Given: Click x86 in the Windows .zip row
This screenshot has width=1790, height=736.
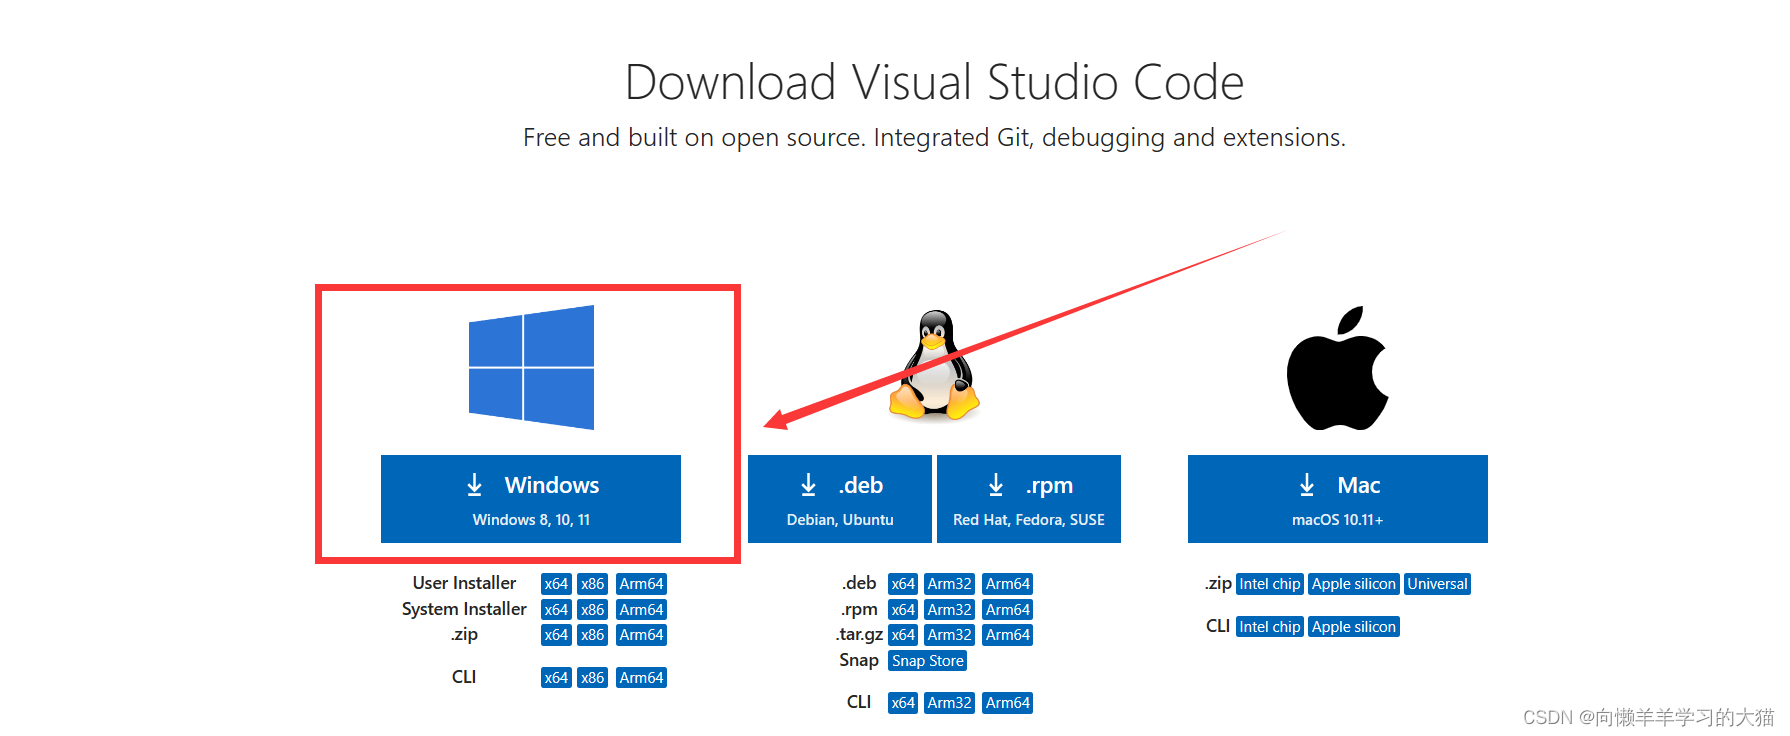Looking at the screenshot, I should [x=593, y=635].
